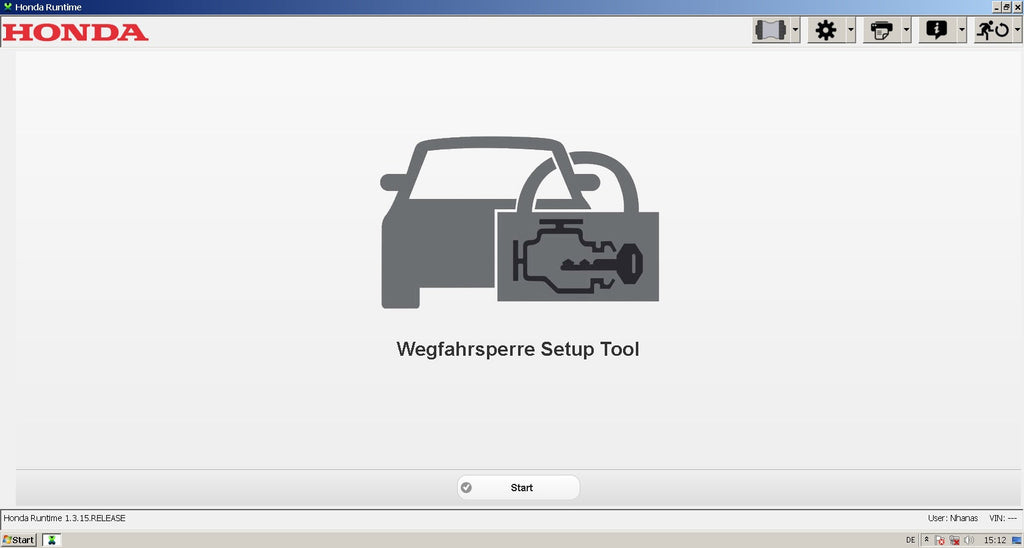Viewport: 1024px width, 548px height.
Task: Restore down the Honda Runtime window
Action: (1007, 7)
